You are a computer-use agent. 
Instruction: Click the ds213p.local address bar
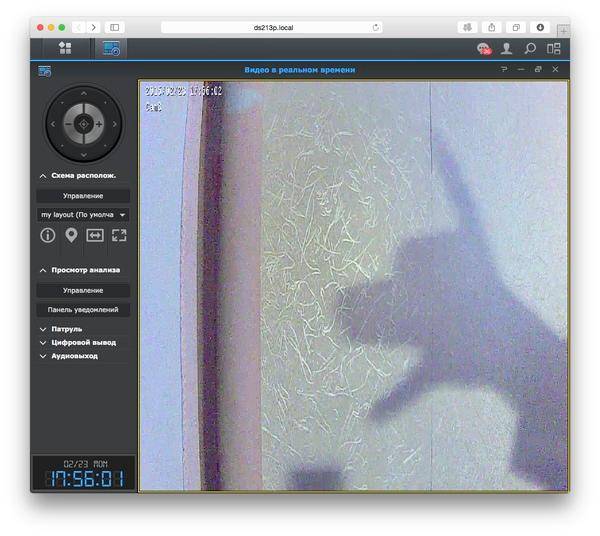coord(272,28)
